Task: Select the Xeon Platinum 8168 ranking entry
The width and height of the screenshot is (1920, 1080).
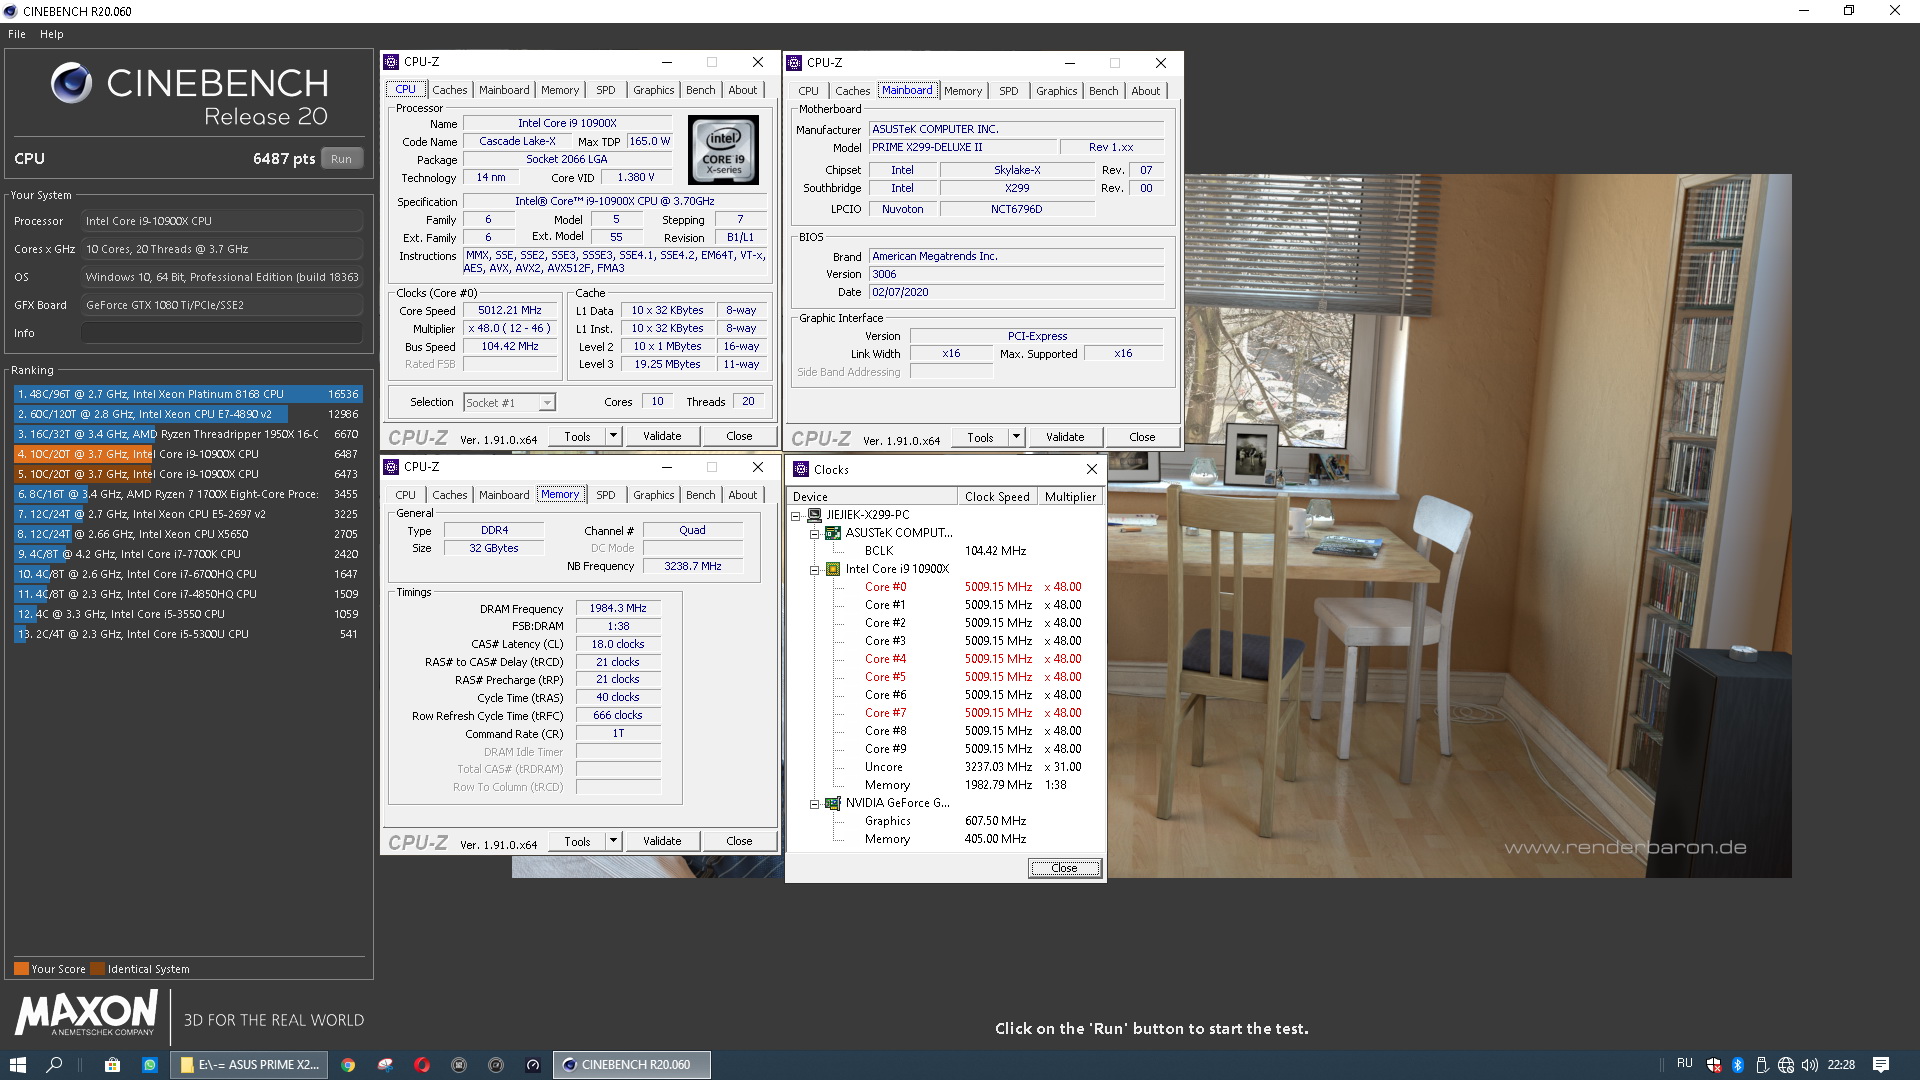Action: [x=188, y=394]
